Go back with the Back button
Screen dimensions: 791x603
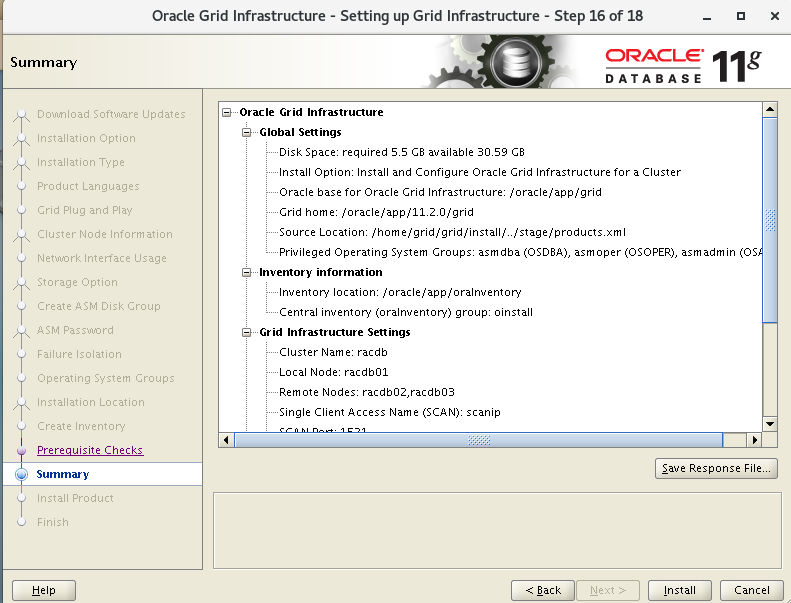(543, 590)
